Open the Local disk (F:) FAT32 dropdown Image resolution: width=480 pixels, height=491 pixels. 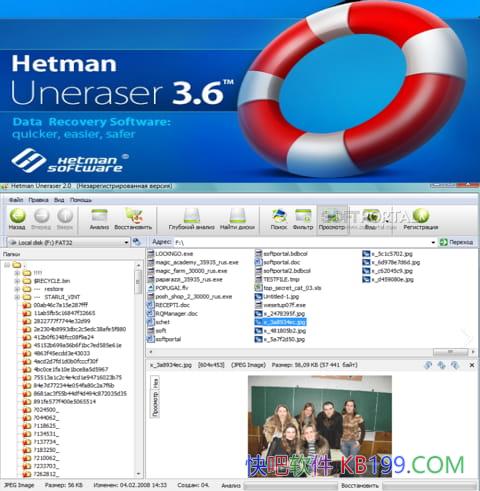pos(68,242)
